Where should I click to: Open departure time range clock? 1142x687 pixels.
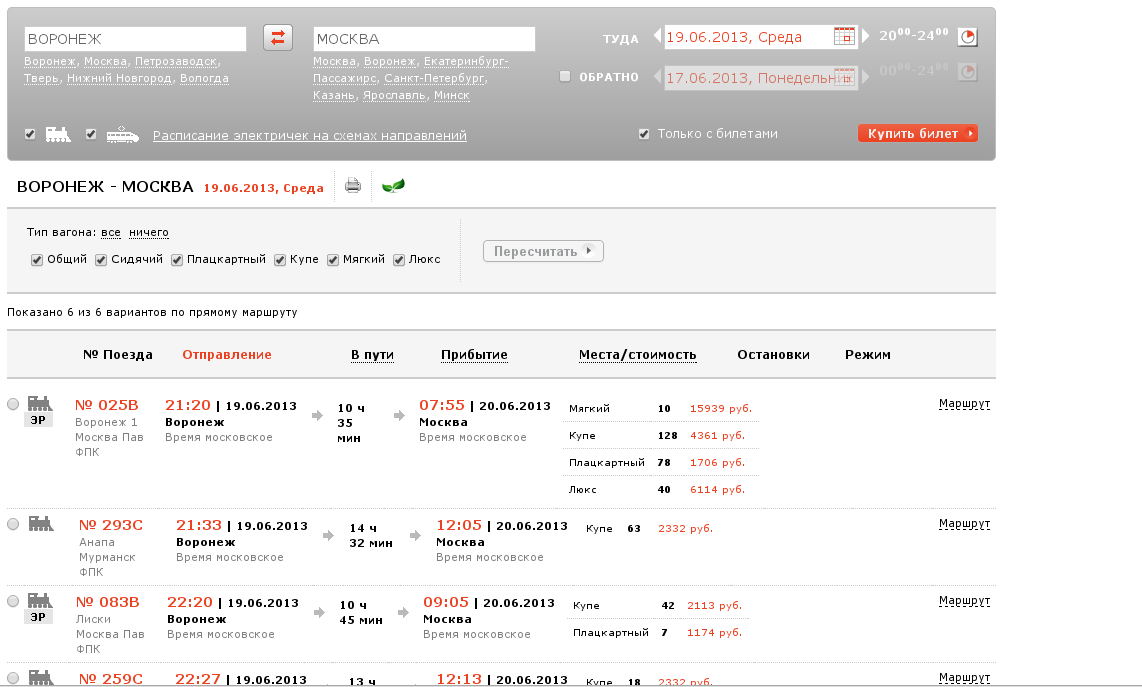pyautogui.click(x=967, y=37)
